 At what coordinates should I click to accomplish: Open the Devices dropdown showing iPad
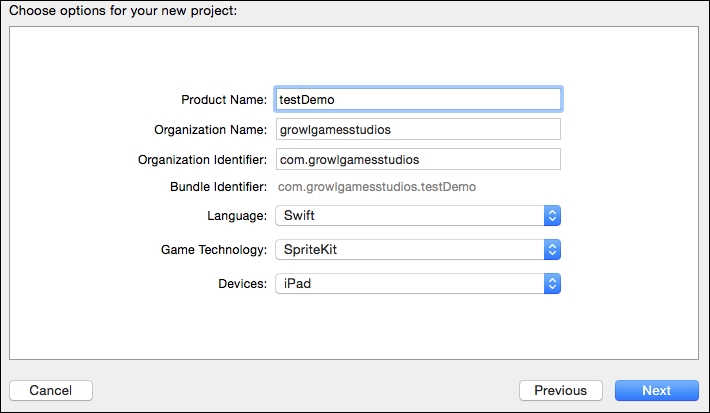(x=418, y=283)
